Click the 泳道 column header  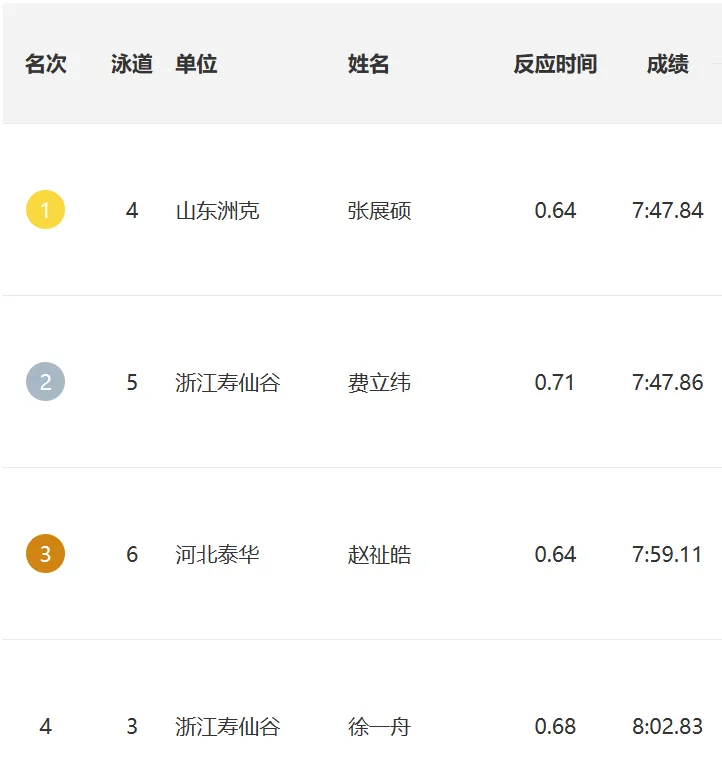132,64
